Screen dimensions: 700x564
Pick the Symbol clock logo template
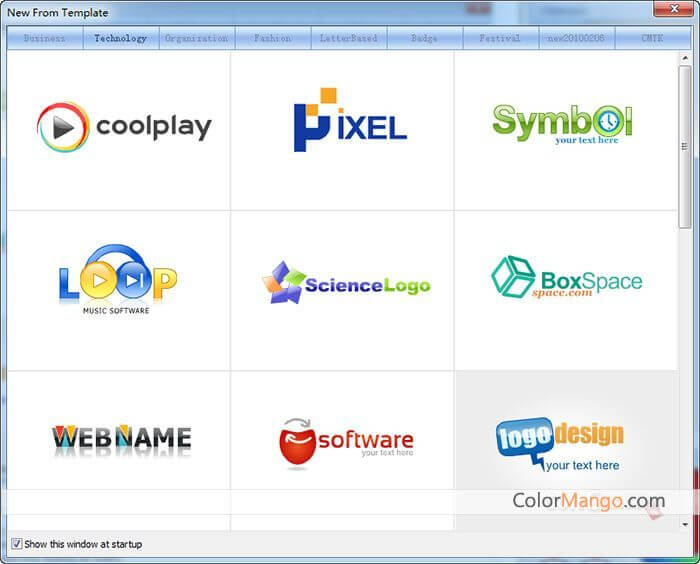pos(565,128)
